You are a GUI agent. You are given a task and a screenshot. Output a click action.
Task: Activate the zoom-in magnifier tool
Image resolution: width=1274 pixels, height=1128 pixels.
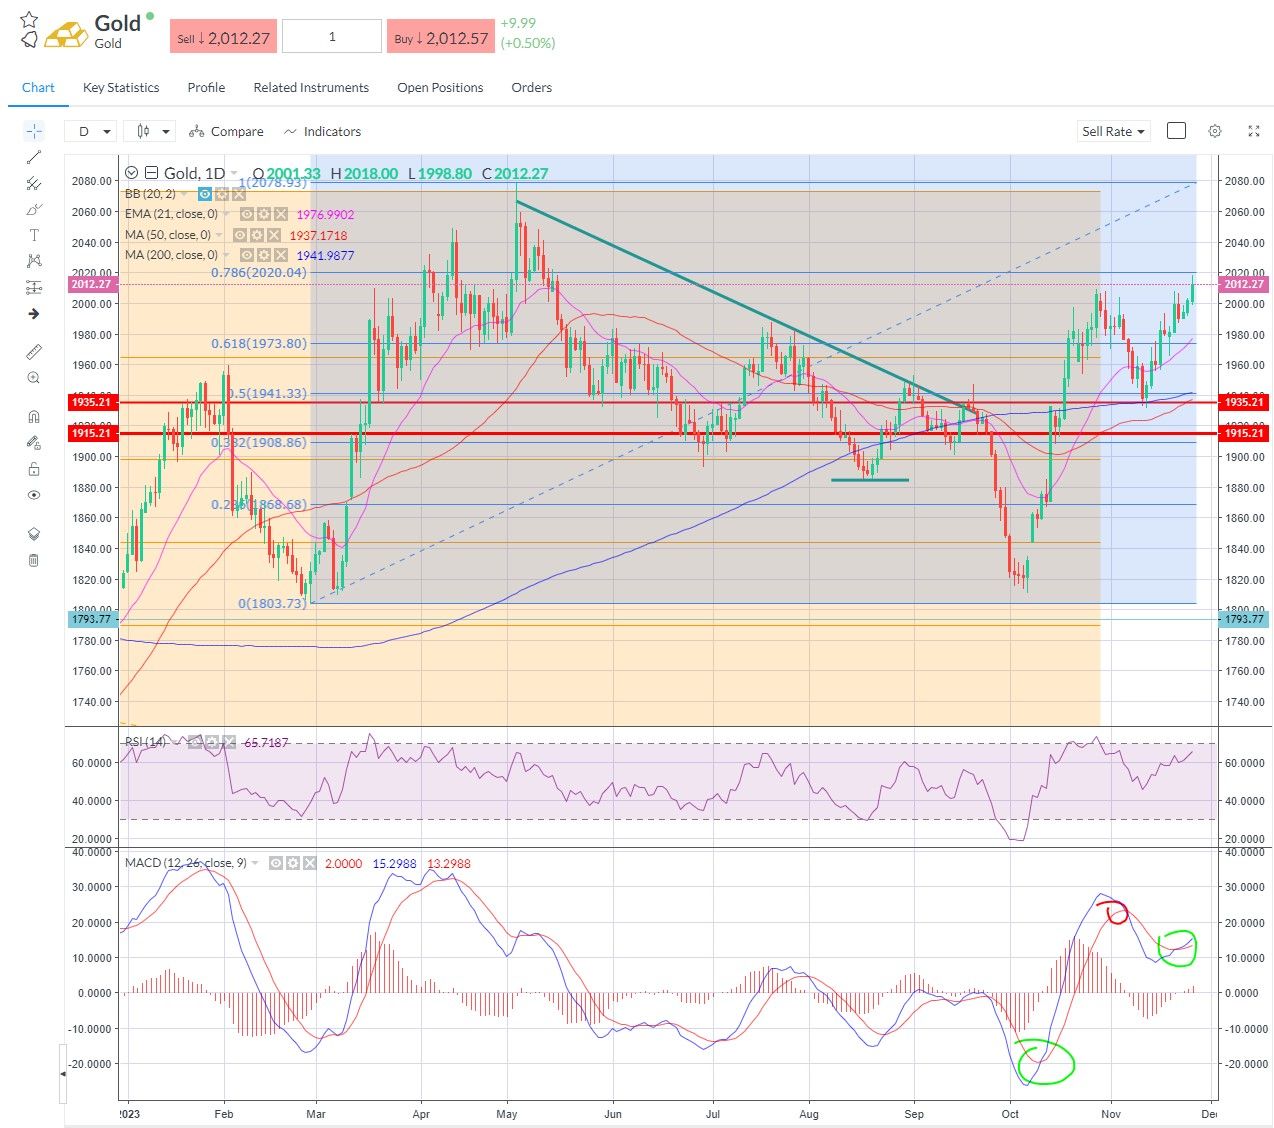[x=34, y=378]
